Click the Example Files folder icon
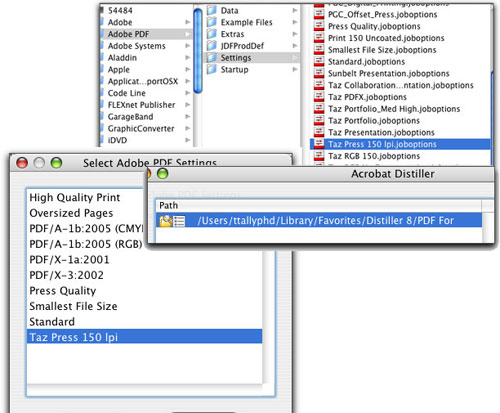The image size is (500, 413). (x=212, y=22)
